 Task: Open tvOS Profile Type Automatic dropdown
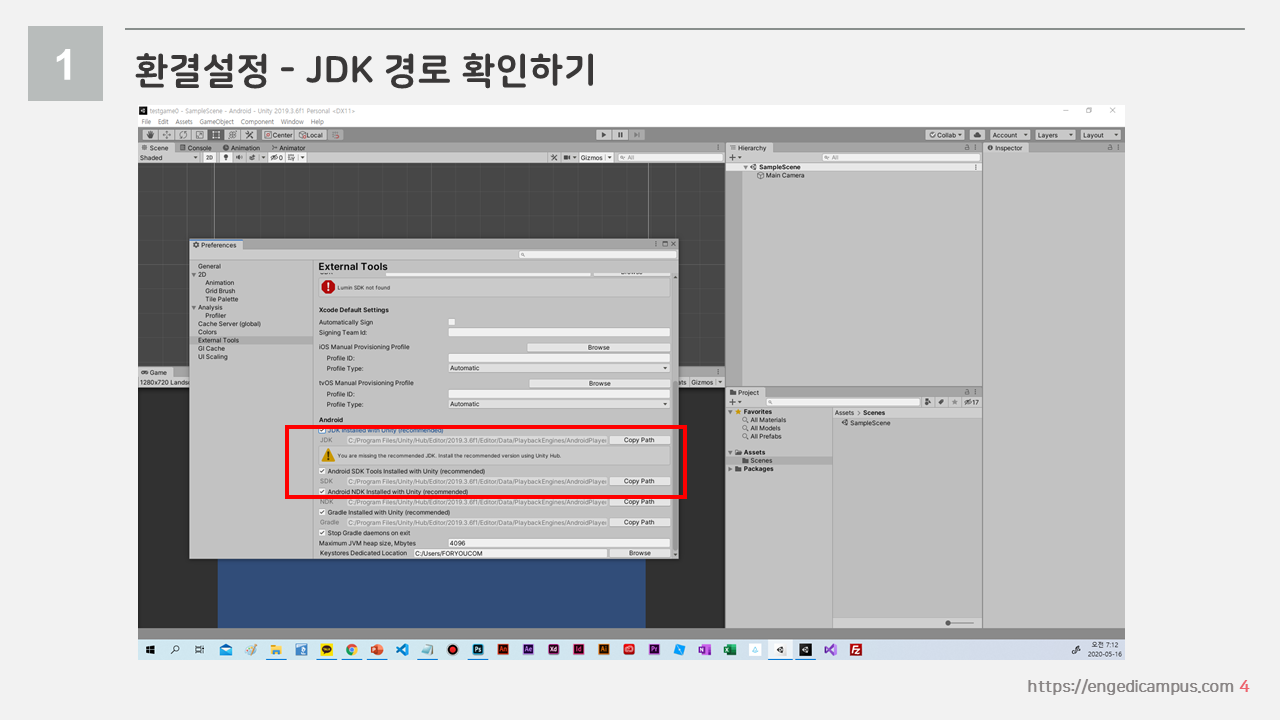click(x=559, y=404)
